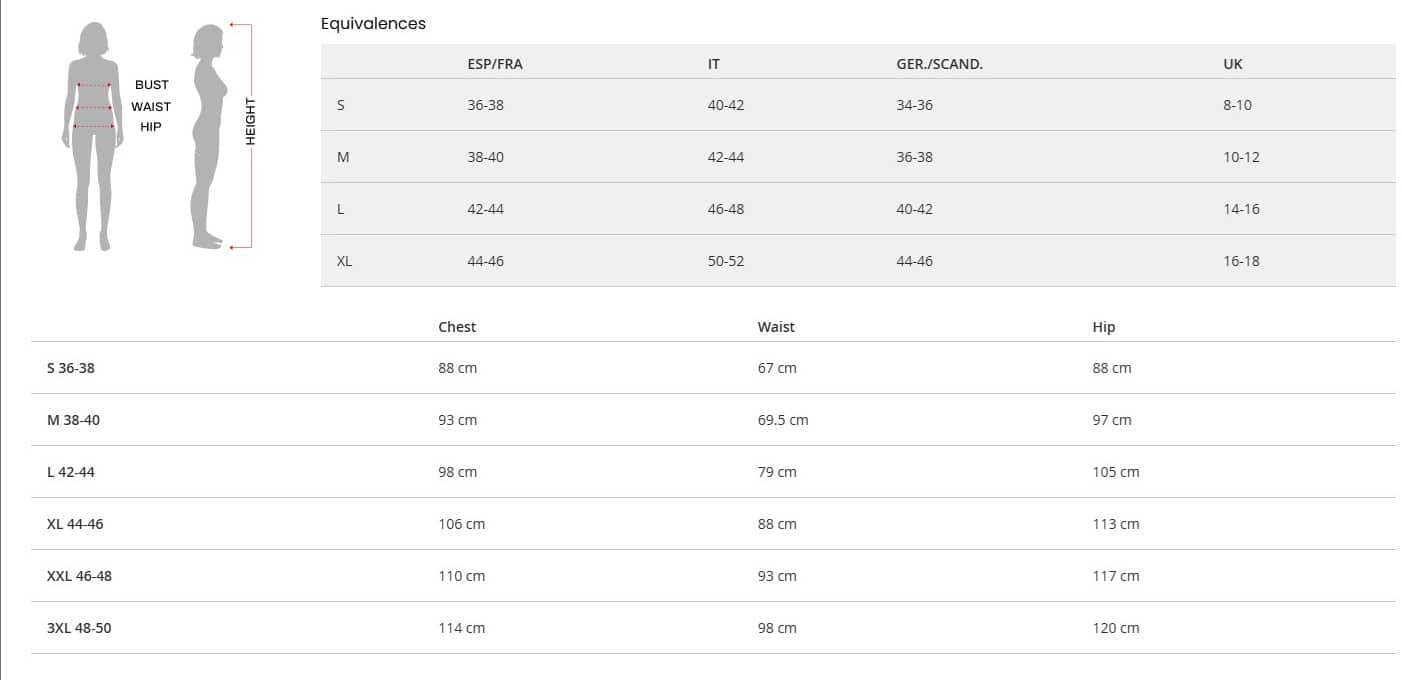Click the WAIST label beside the figure
1402x680 pixels.
(x=151, y=106)
